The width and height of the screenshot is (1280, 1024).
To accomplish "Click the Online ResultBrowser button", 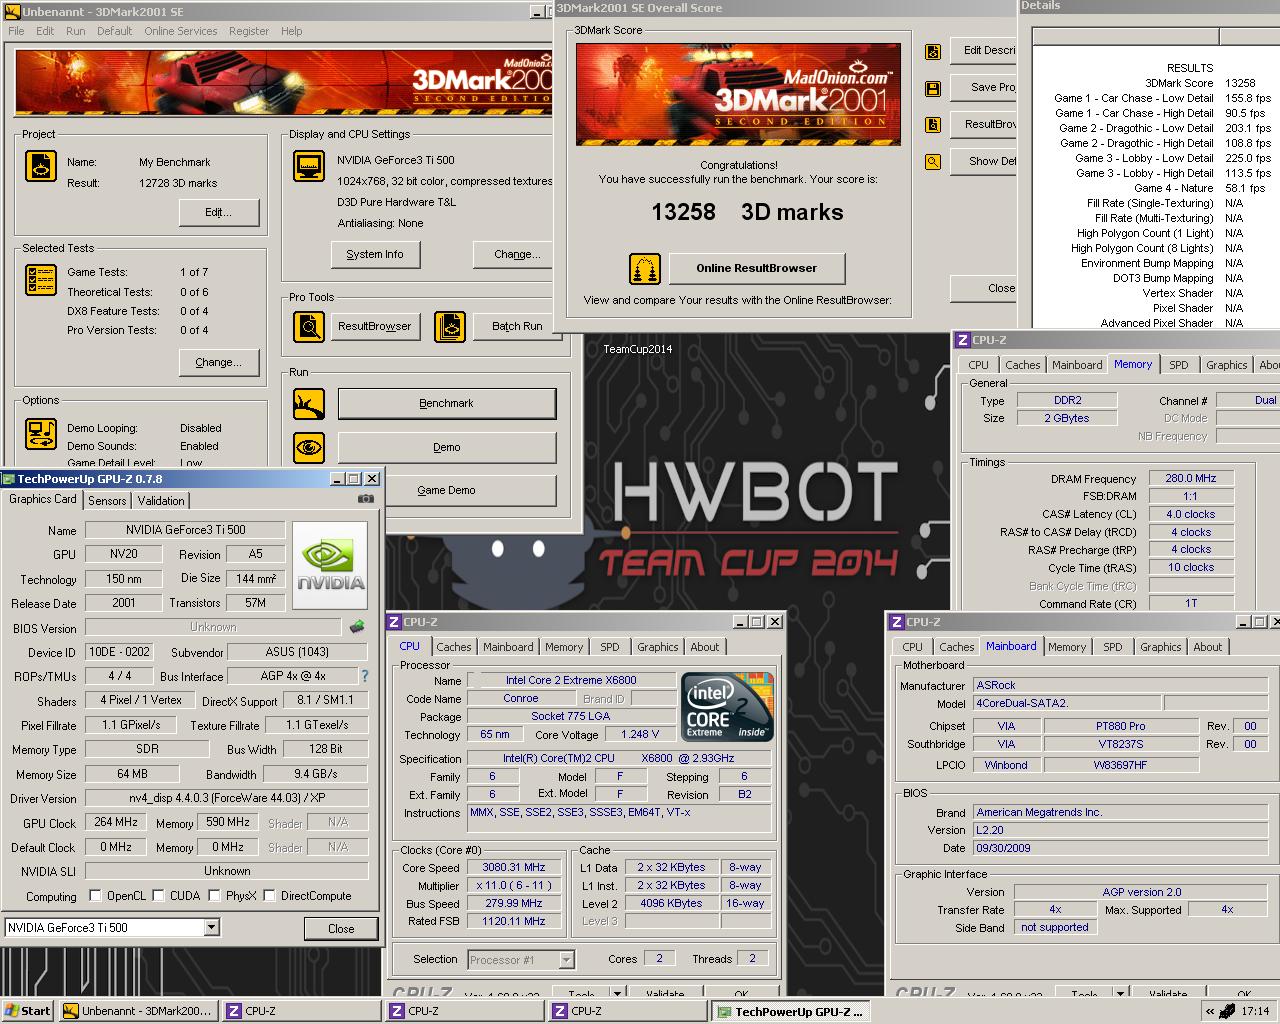I will tap(757, 268).
